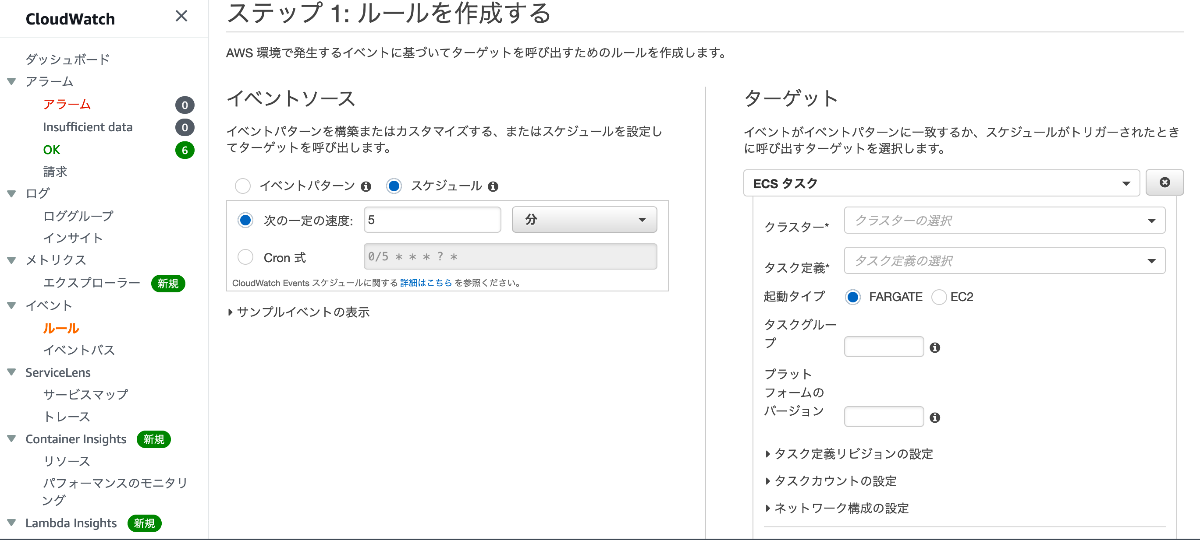Click the Insufficient data count badge
The image size is (1200, 540).
pos(184,127)
